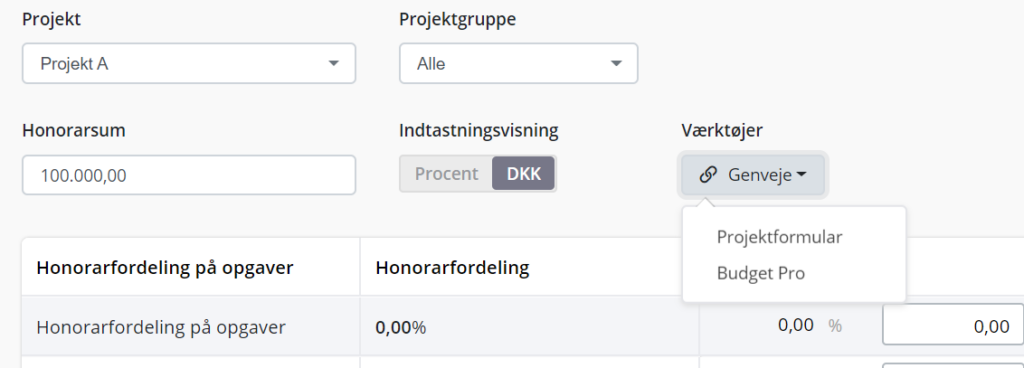Click the arrow in the Alle combo box
Viewport: 1024px width, 368px height.
click(616, 63)
